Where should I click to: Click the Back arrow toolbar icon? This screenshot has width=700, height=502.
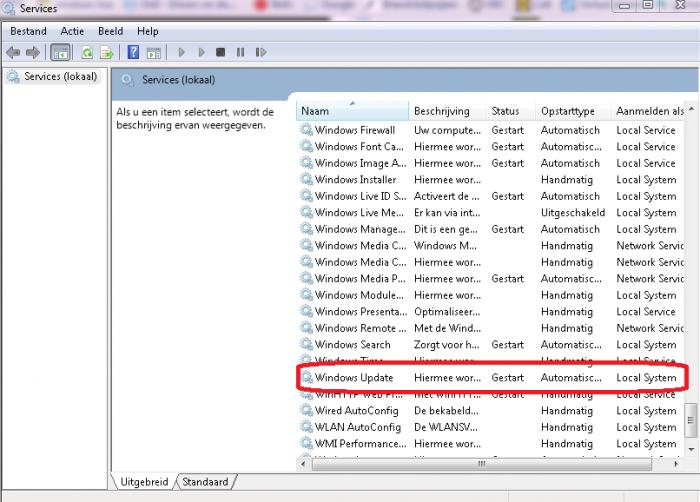tap(13, 53)
